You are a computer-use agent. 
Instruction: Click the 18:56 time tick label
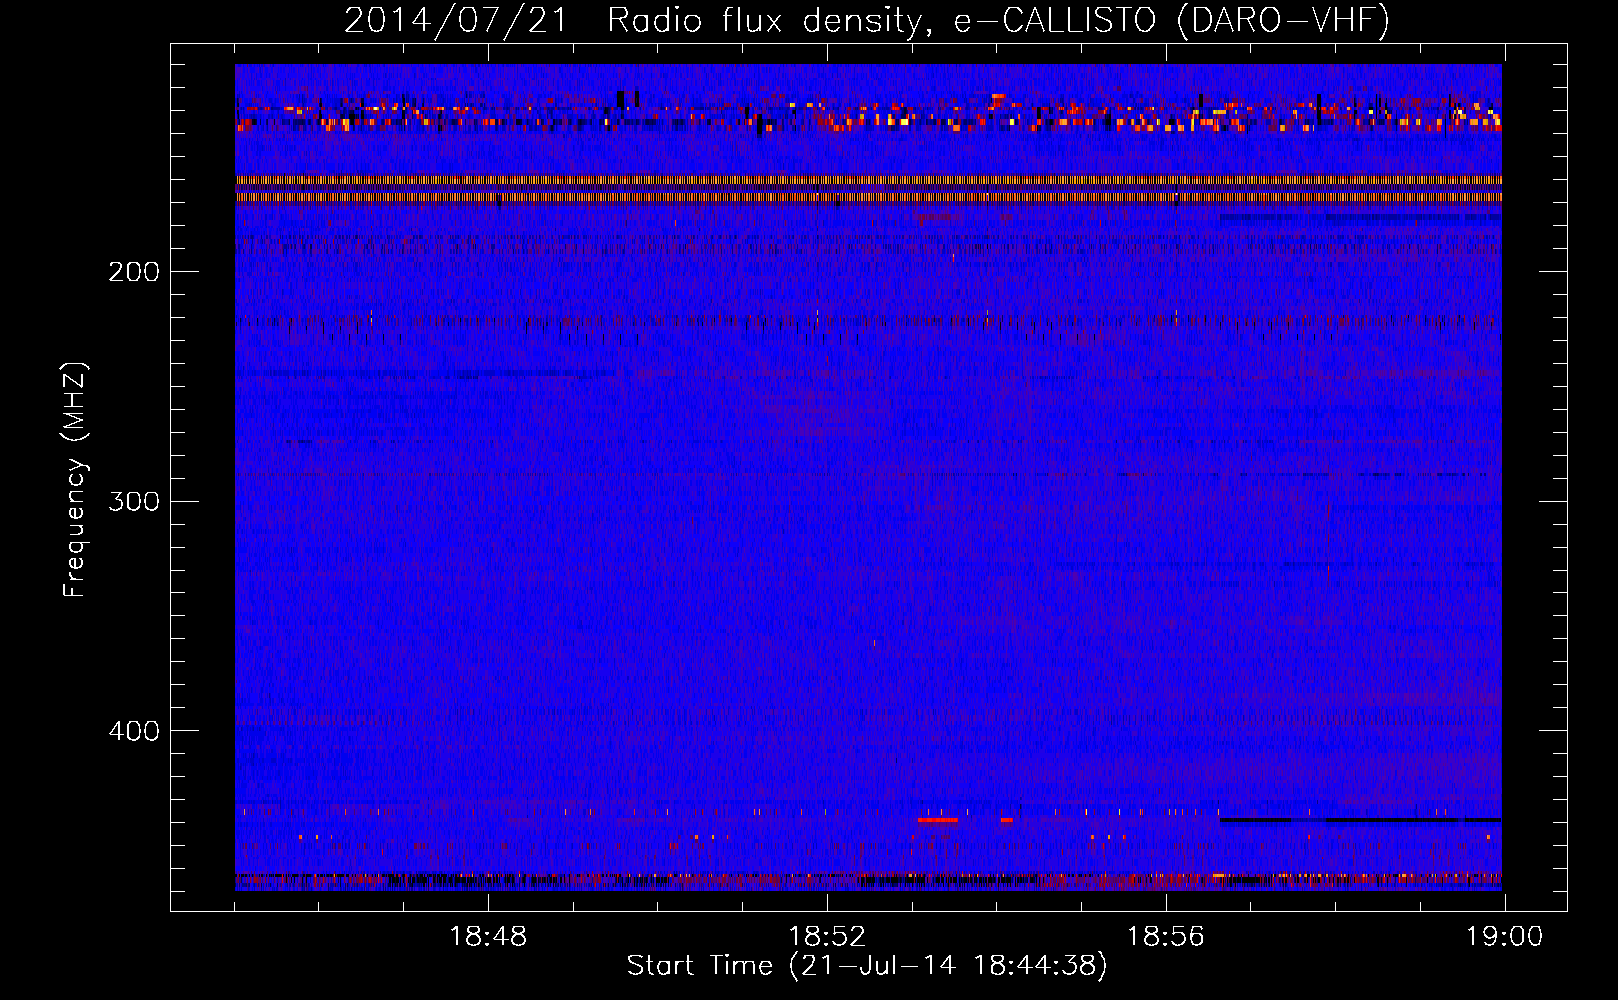[x=1166, y=937]
